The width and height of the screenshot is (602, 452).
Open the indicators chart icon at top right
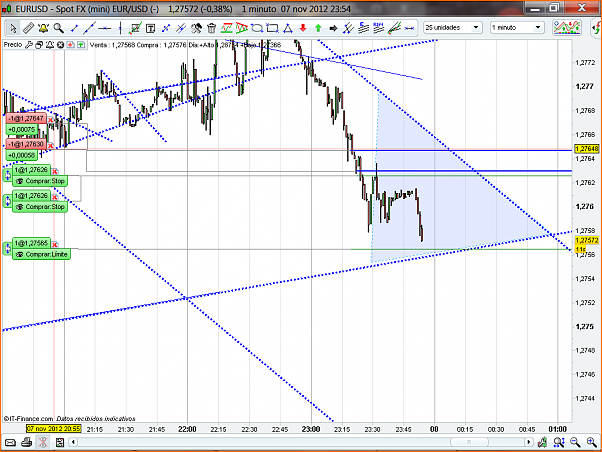pos(567,28)
